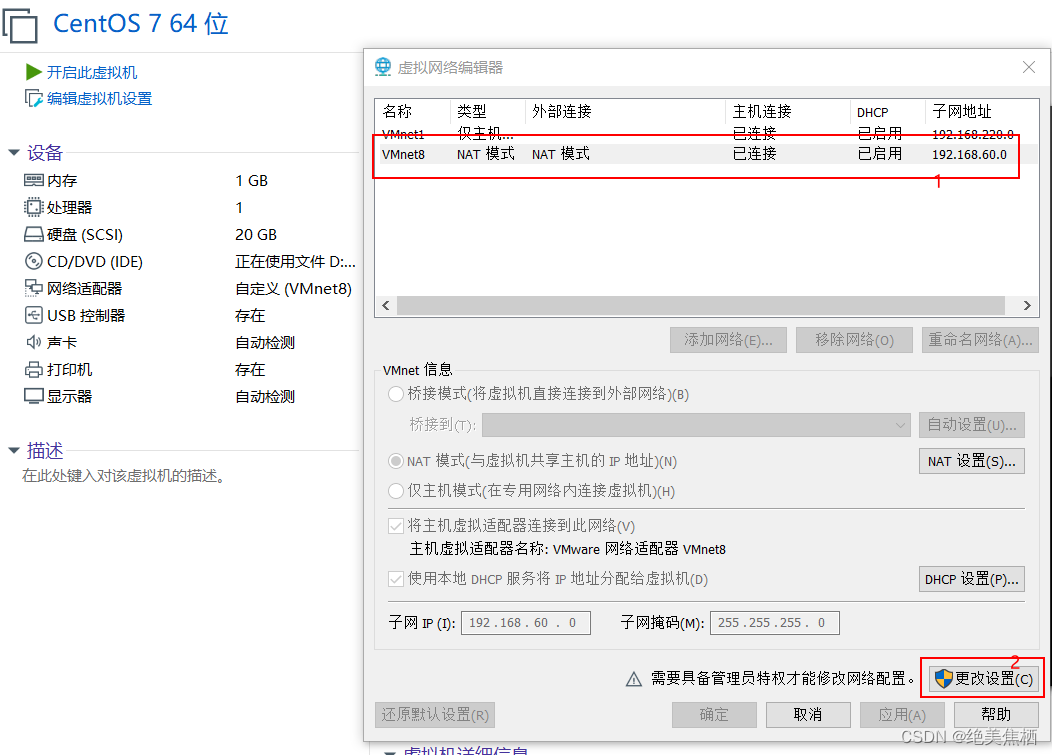1052x755 pixels.
Task: Click the green play icon to start VM
Action: 34,72
